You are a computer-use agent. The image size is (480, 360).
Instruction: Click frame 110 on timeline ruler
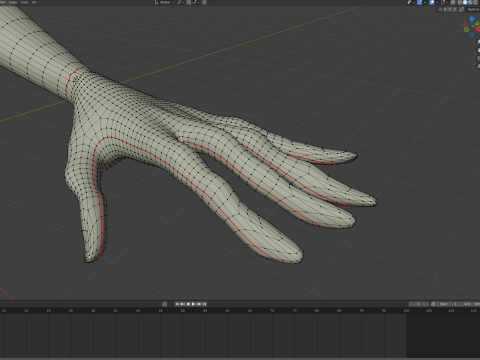tap(451, 311)
